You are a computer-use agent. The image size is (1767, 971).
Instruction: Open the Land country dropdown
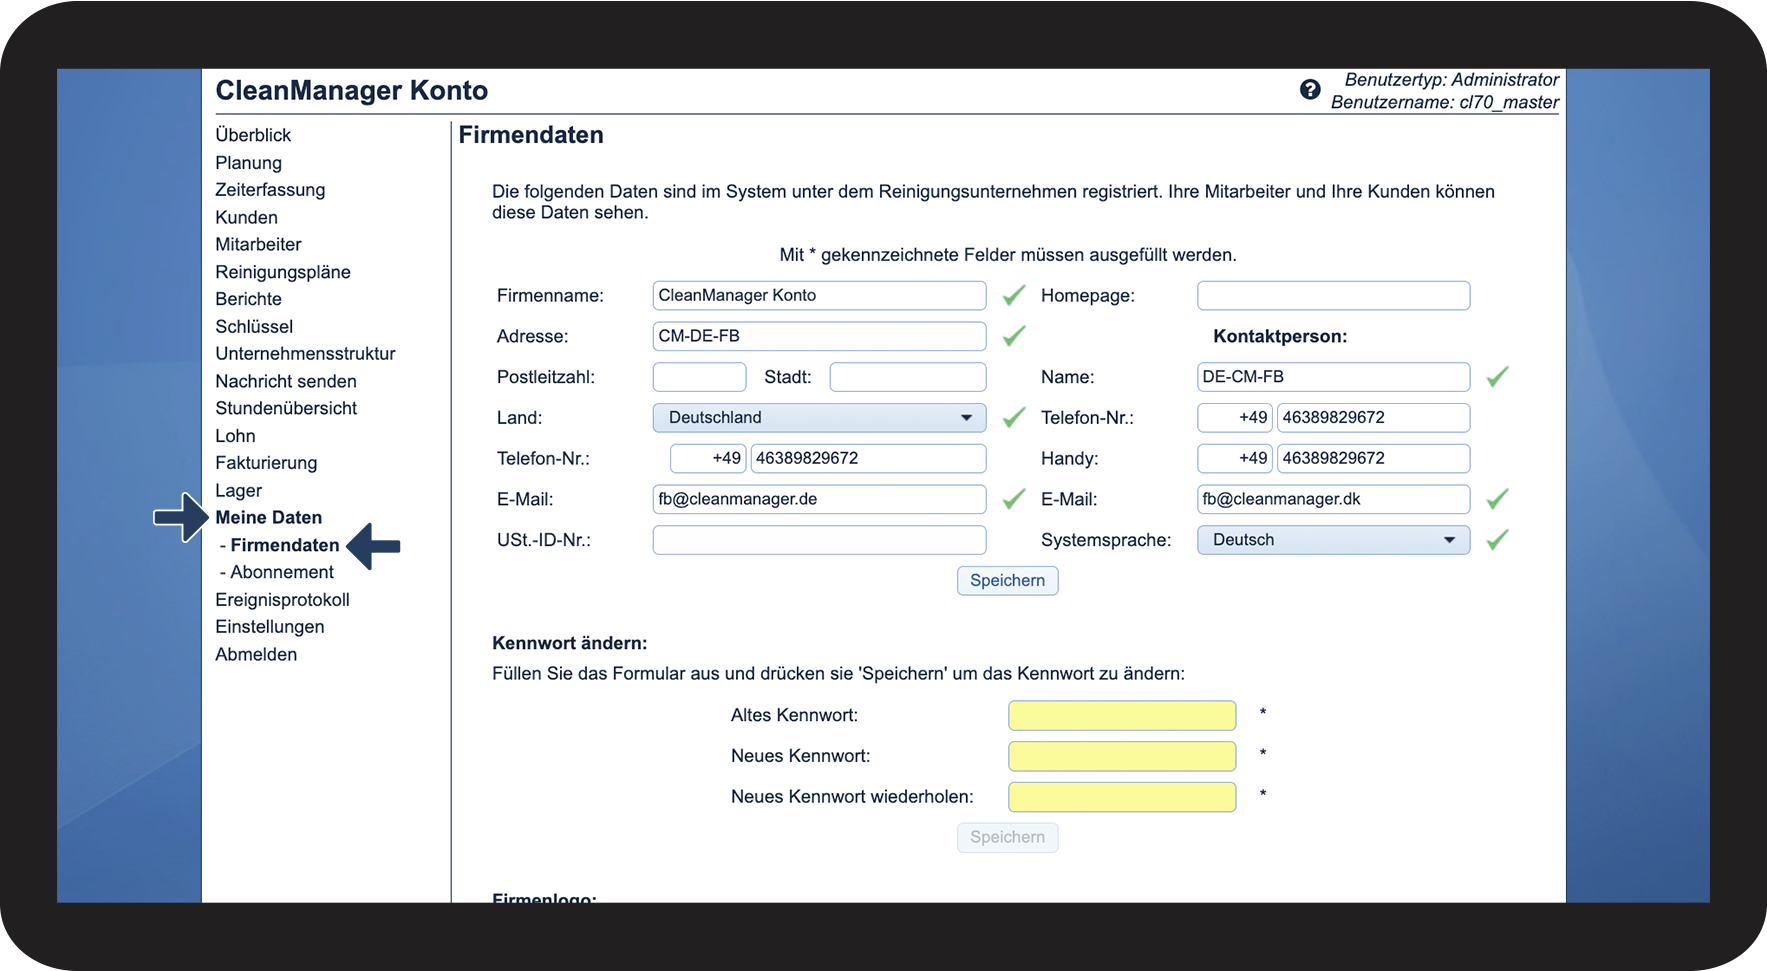pos(818,418)
